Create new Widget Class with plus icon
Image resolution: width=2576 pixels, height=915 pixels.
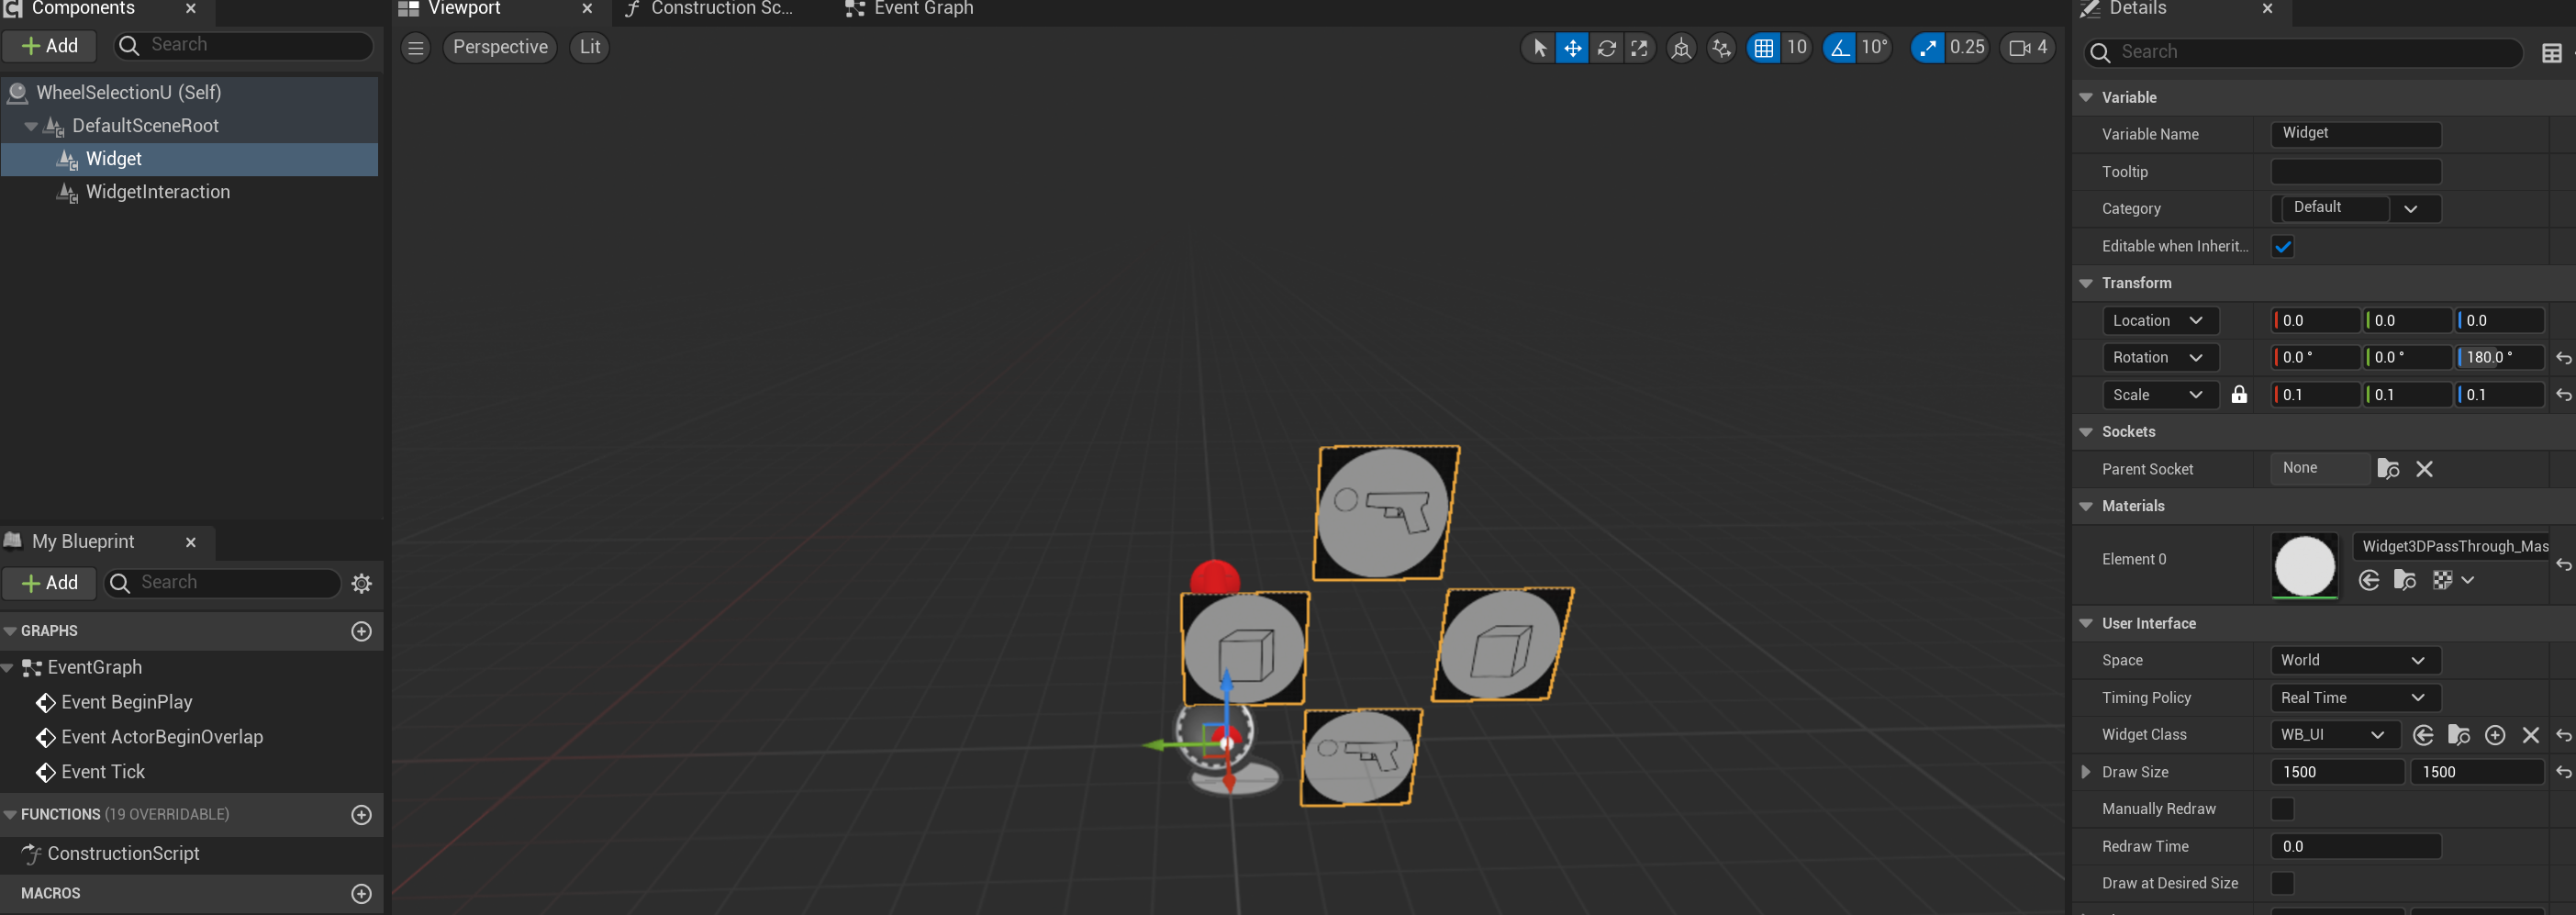pos(2495,736)
